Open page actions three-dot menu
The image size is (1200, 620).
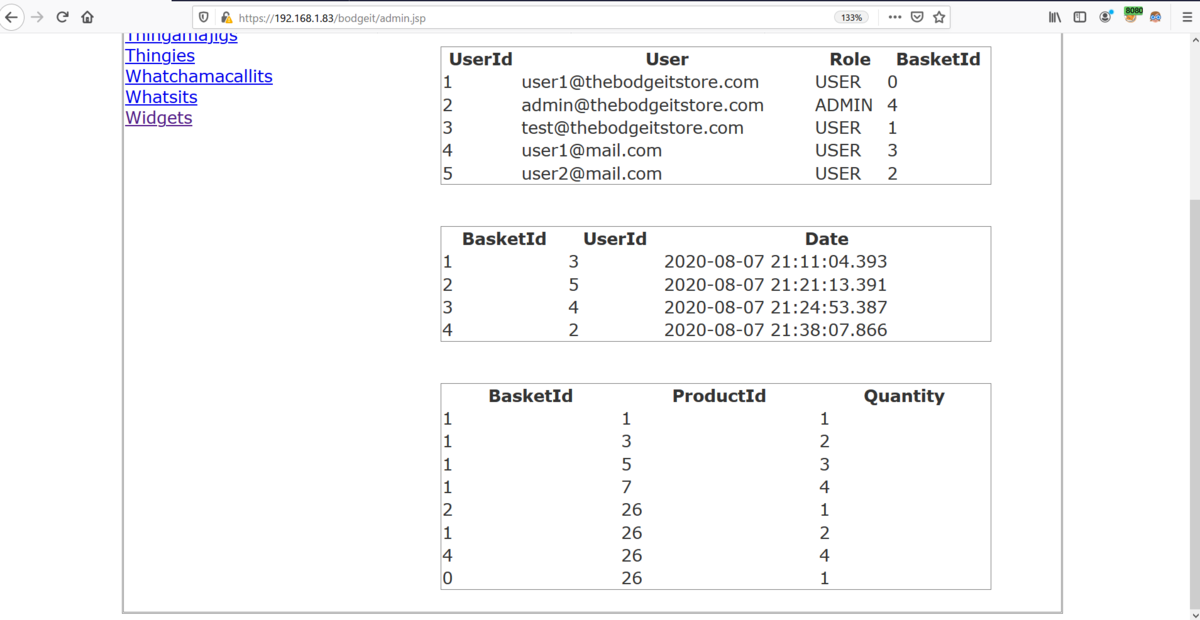coord(894,17)
